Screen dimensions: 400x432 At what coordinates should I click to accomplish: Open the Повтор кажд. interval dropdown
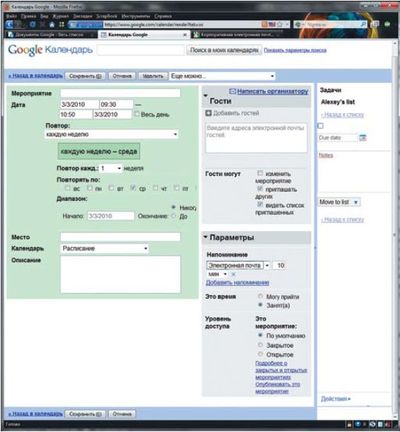(111, 168)
